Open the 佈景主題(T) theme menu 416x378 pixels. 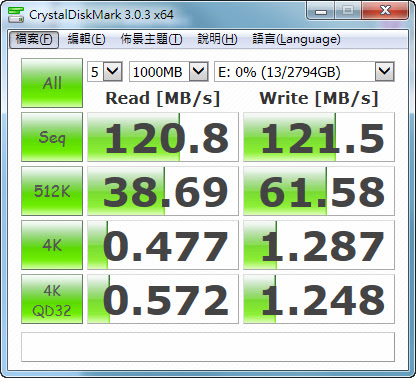[x=151, y=39]
